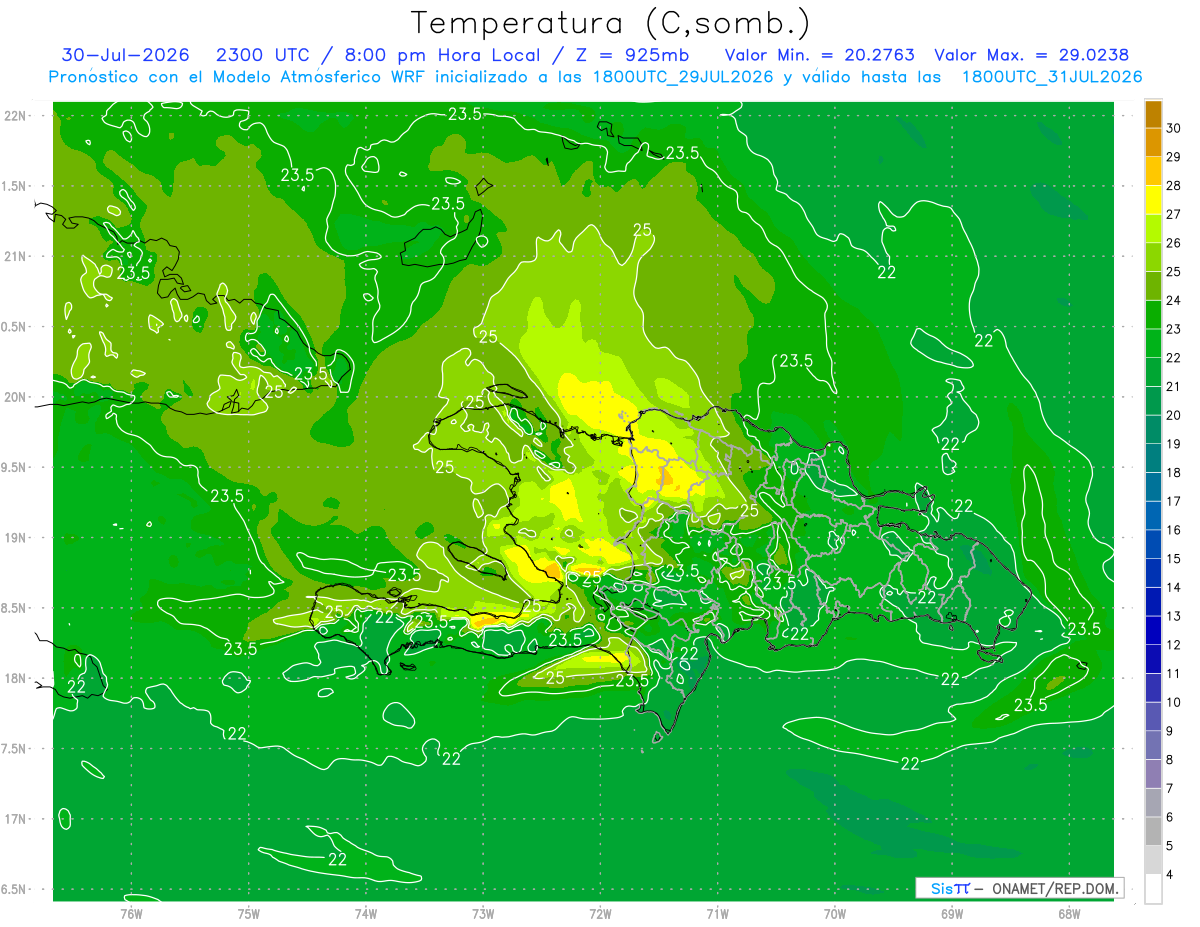Screen dimensions: 1200x927
Task: Pick the yellow swatch between 27 and 28
Action: pos(1153,199)
